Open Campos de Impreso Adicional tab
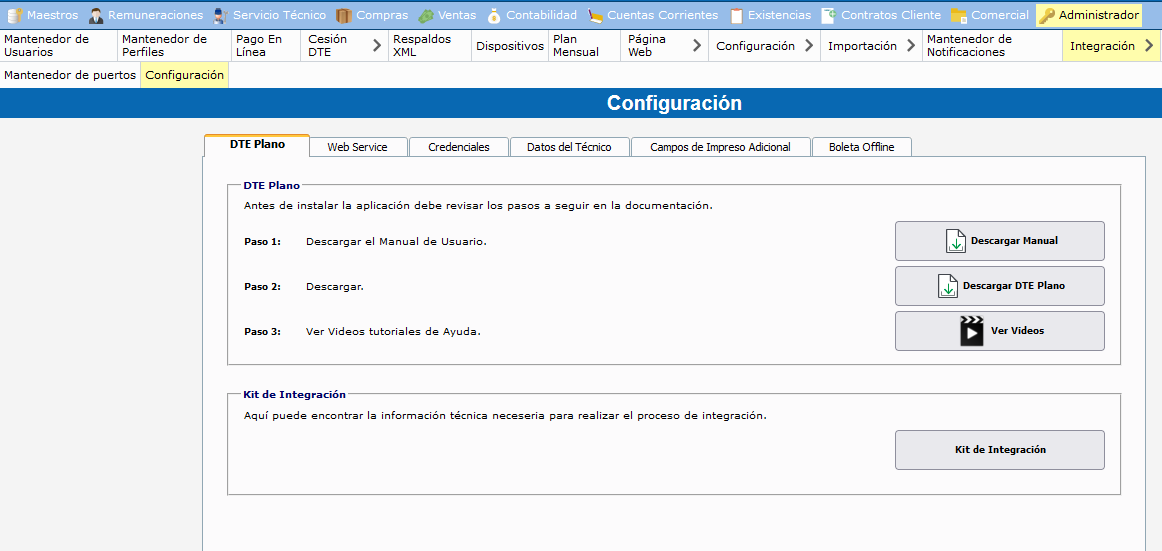The width and height of the screenshot is (1162, 551). pyautogui.click(x=720, y=147)
